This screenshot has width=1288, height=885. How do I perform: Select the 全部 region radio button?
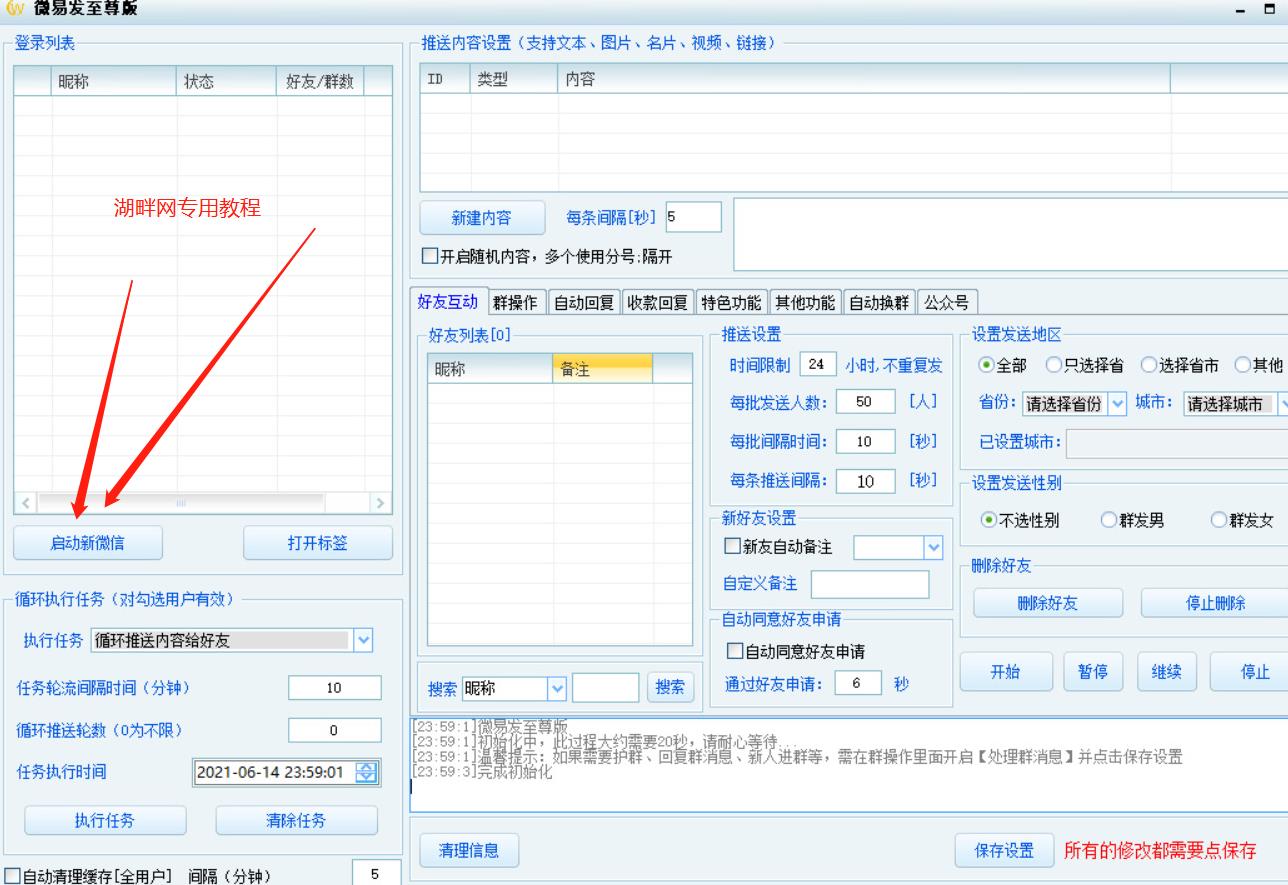point(987,365)
